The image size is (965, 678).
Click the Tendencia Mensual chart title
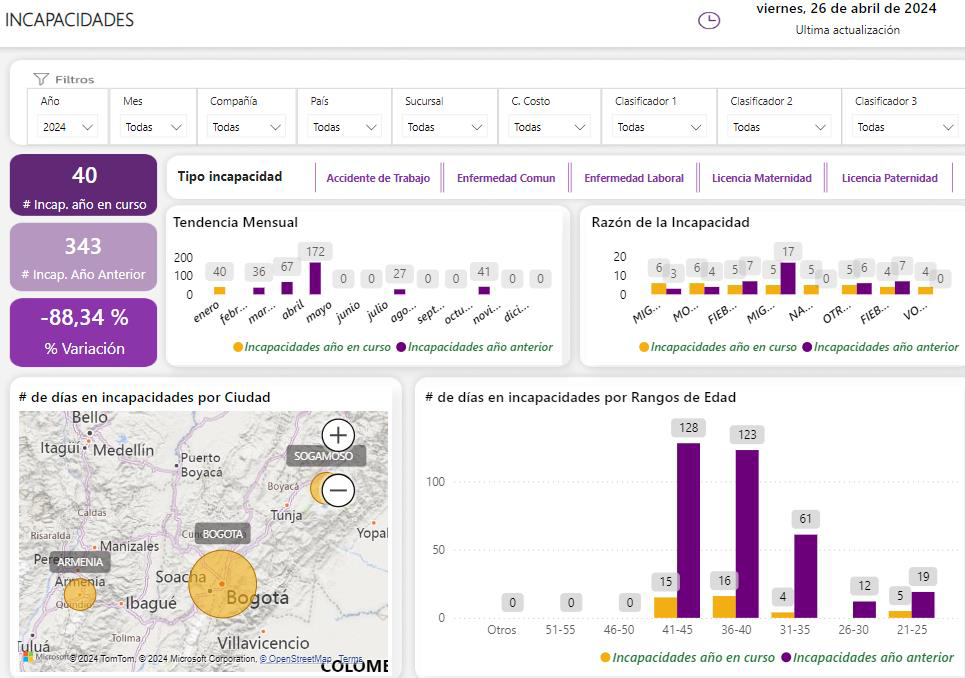(235, 222)
